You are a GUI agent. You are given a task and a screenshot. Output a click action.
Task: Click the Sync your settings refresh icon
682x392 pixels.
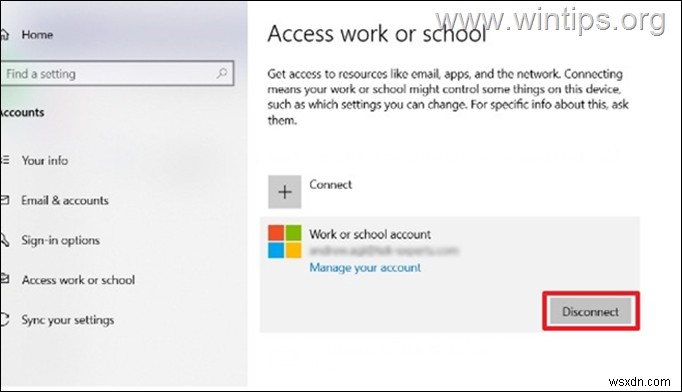(x=4, y=320)
